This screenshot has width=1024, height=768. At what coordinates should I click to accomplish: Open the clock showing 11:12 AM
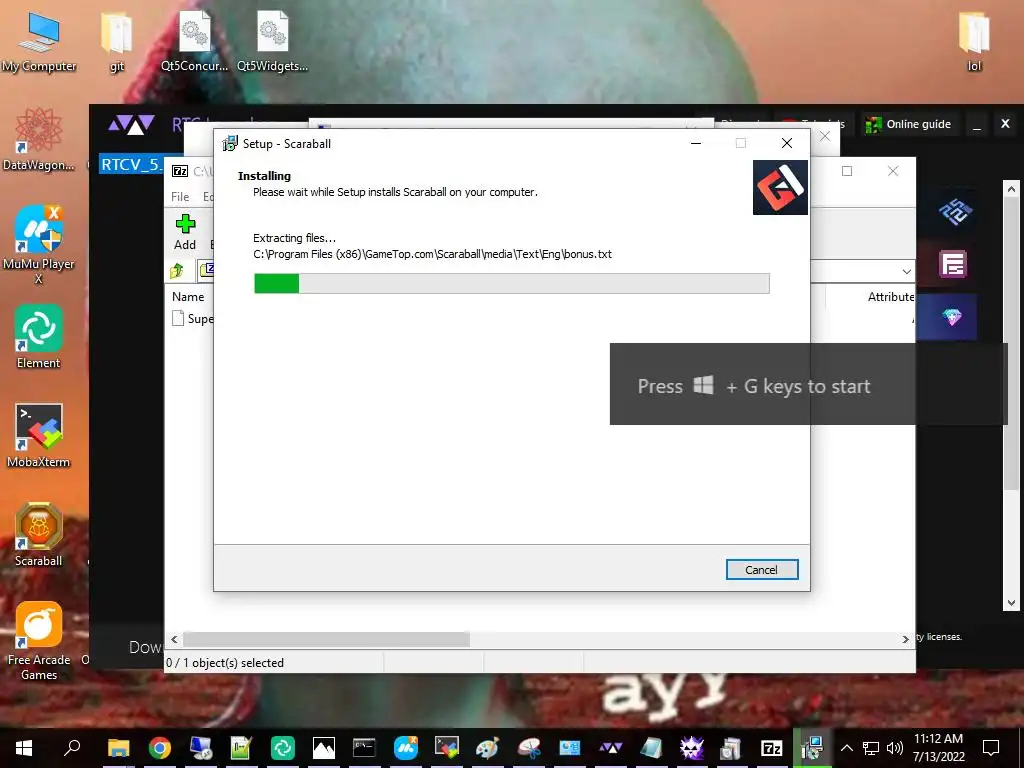938,748
